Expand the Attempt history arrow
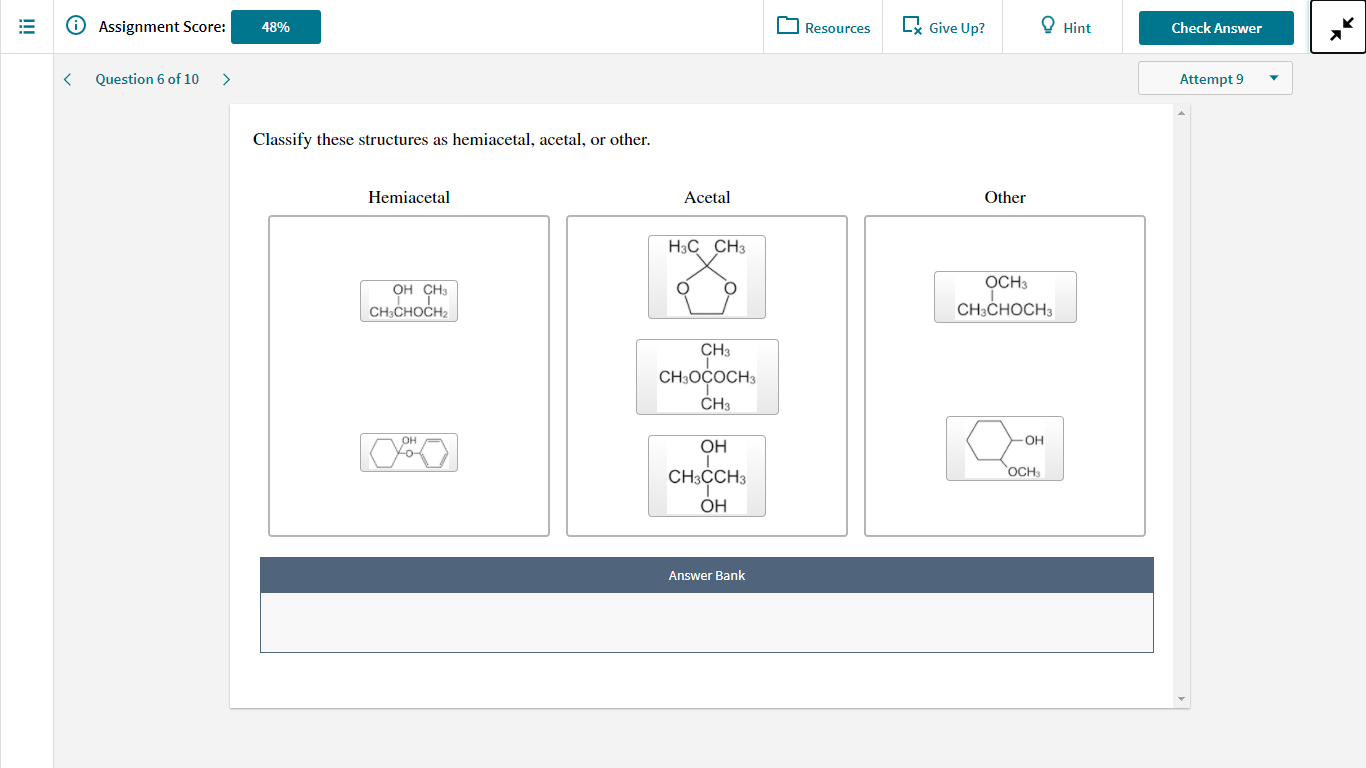This screenshot has height=768, width=1366. tap(1274, 78)
